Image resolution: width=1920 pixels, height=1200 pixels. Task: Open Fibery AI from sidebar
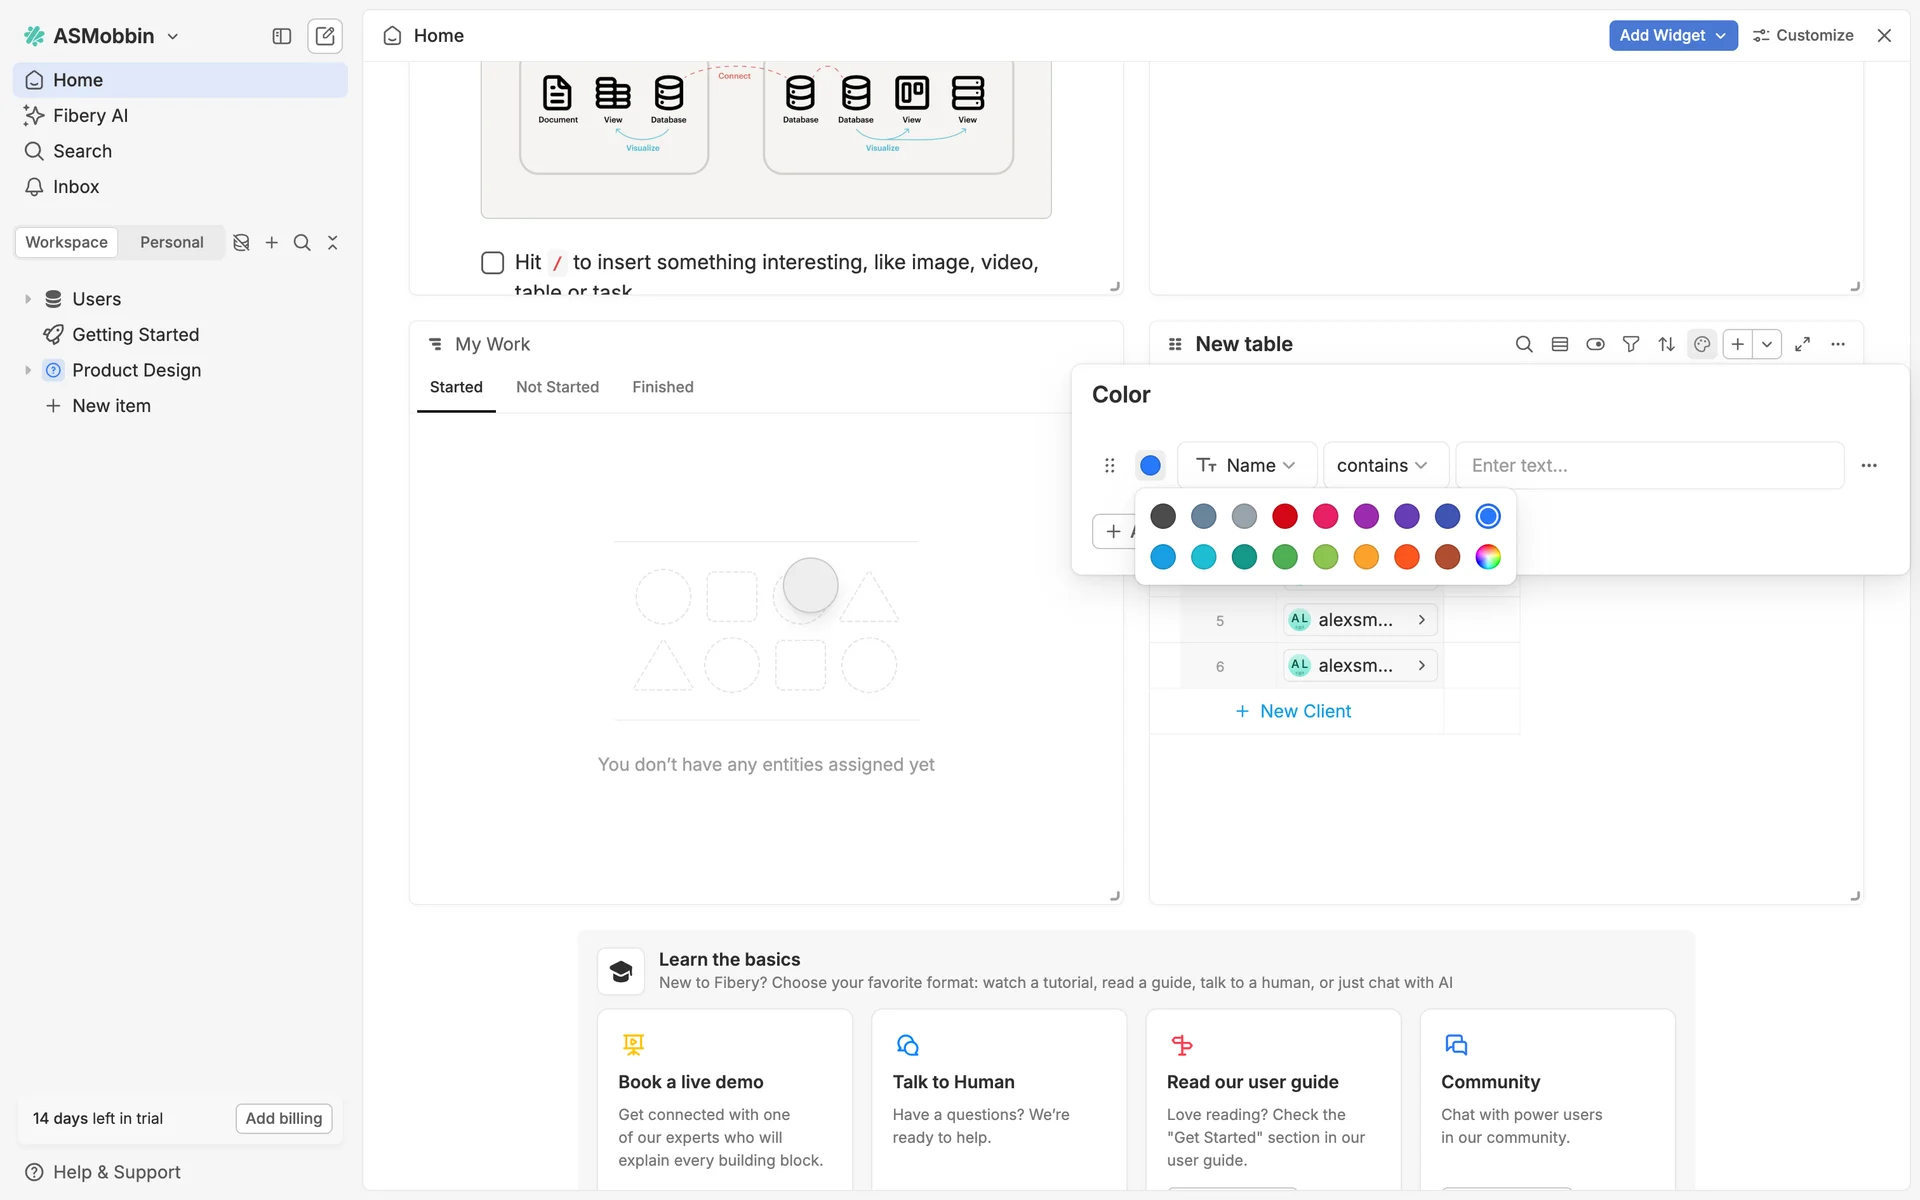(90, 115)
